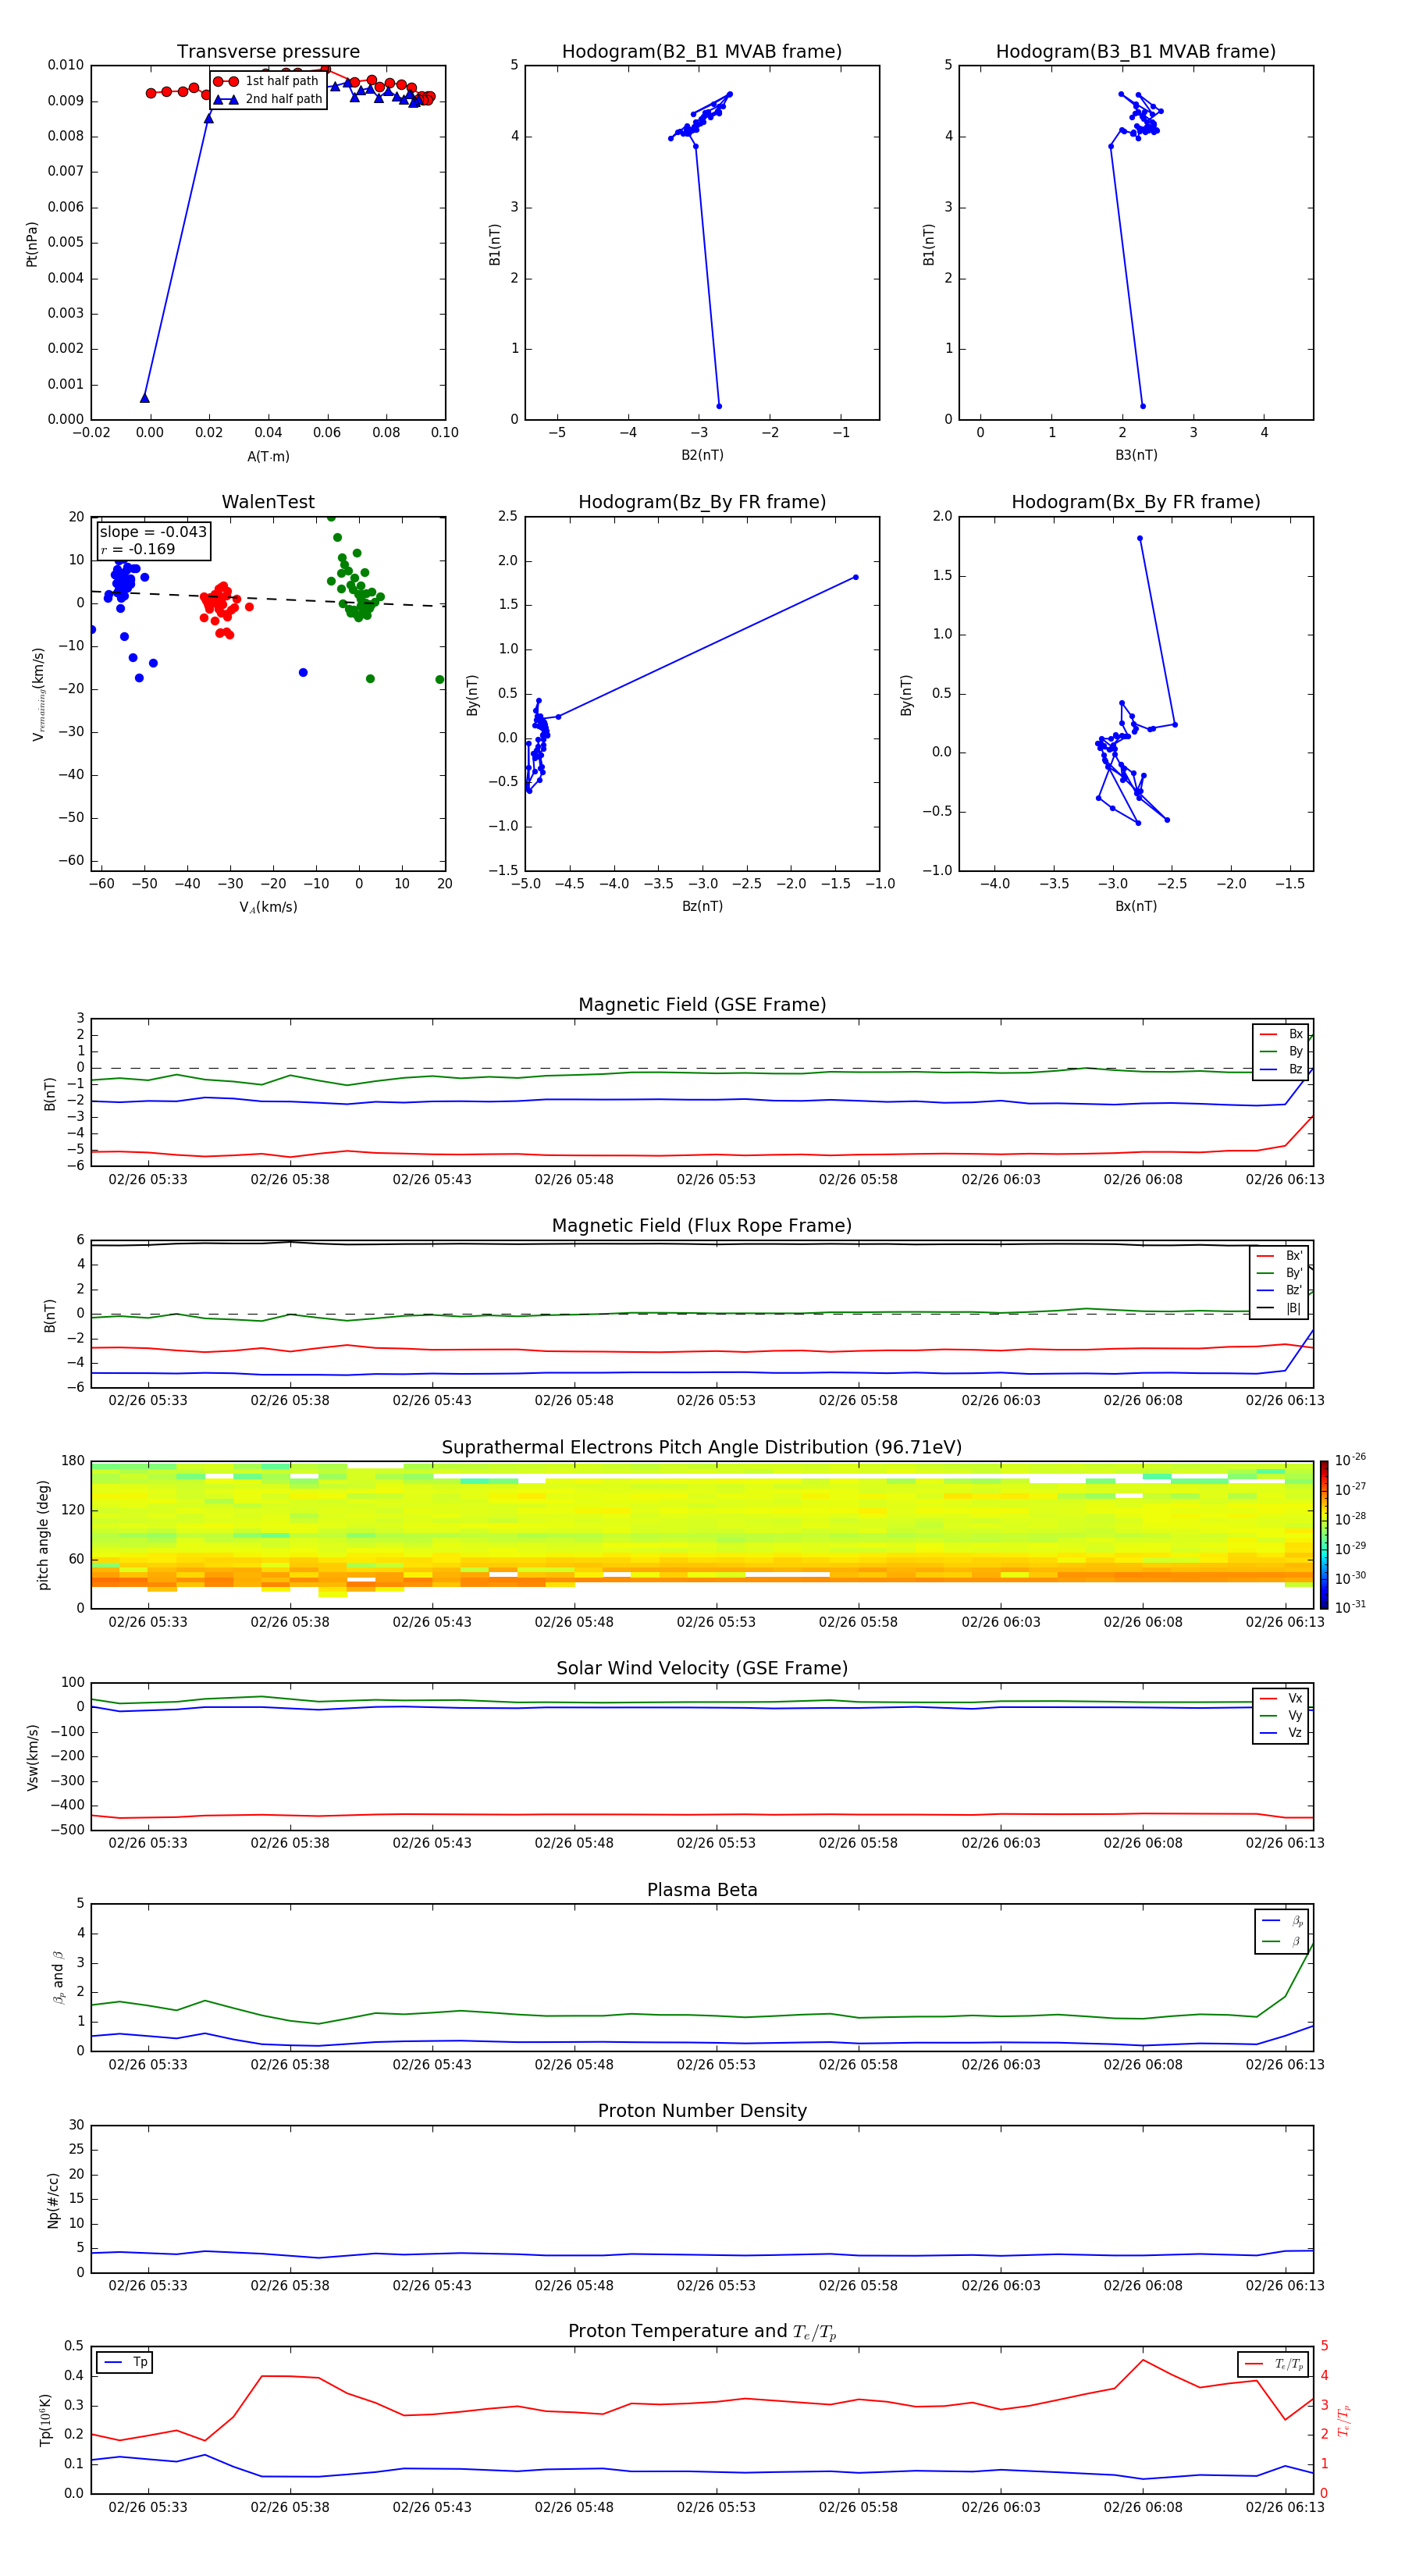This screenshot has width=1405, height=2576.
Task: Select the 'Magnetic Field (Flux Rope Frame)' title
Action: tap(702, 1226)
